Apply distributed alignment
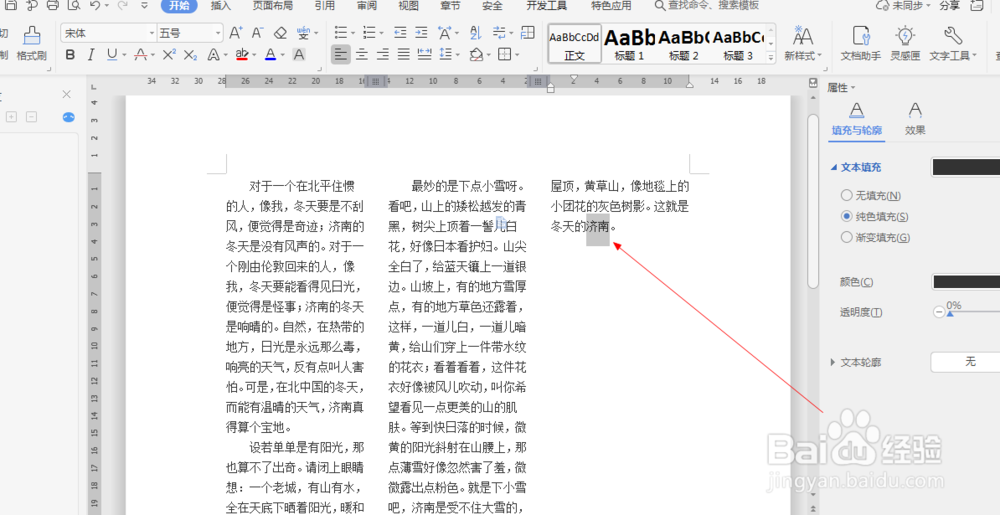 [423, 55]
